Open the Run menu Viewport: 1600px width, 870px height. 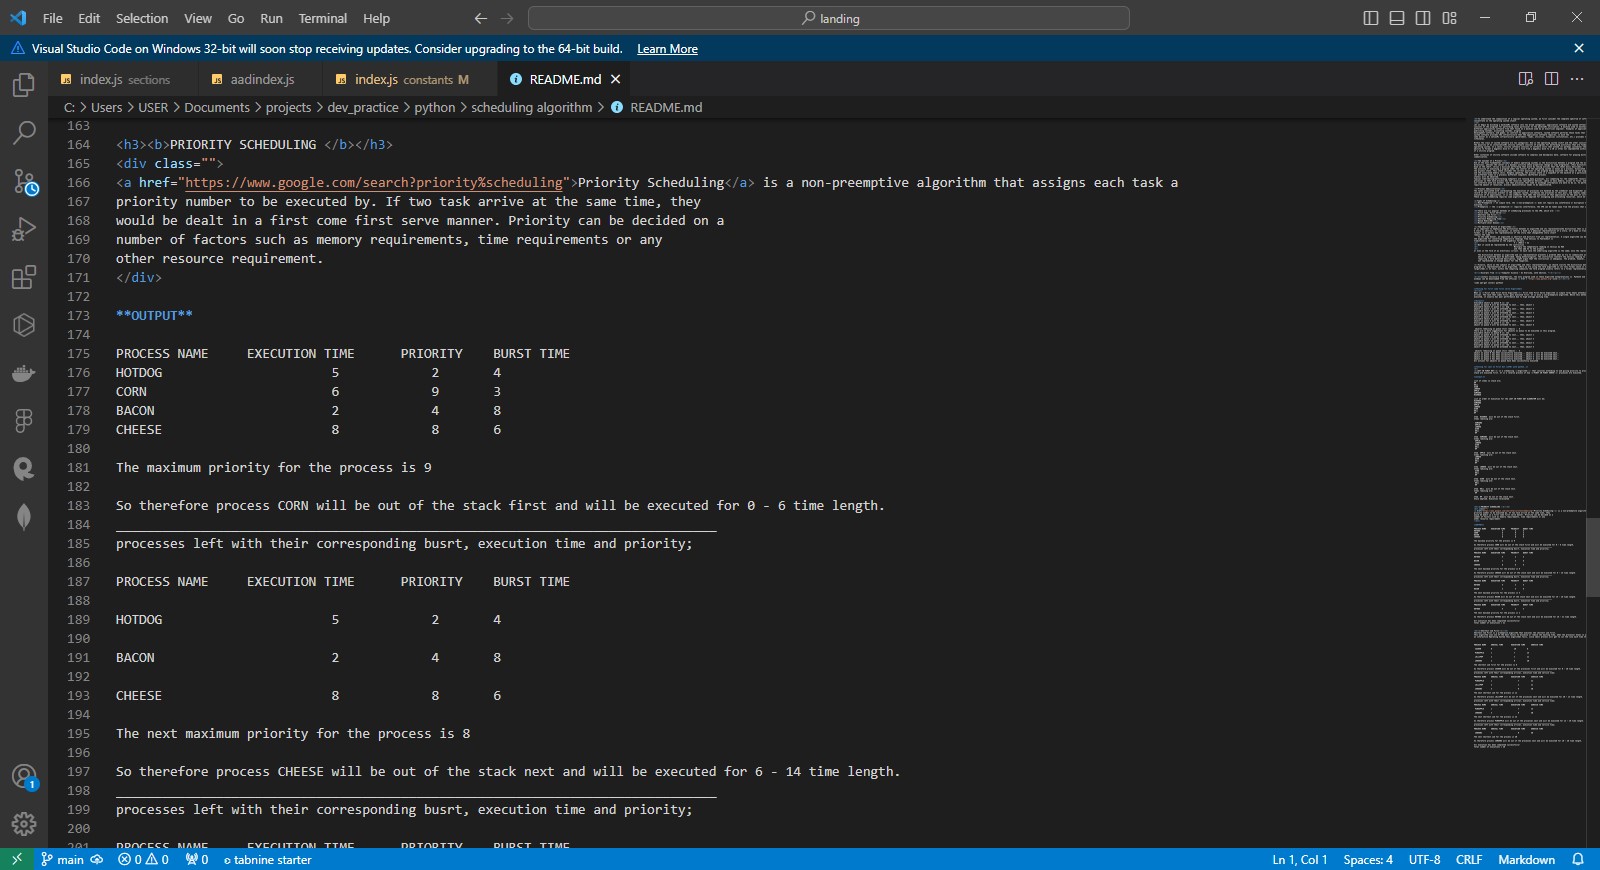coord(271,18)
